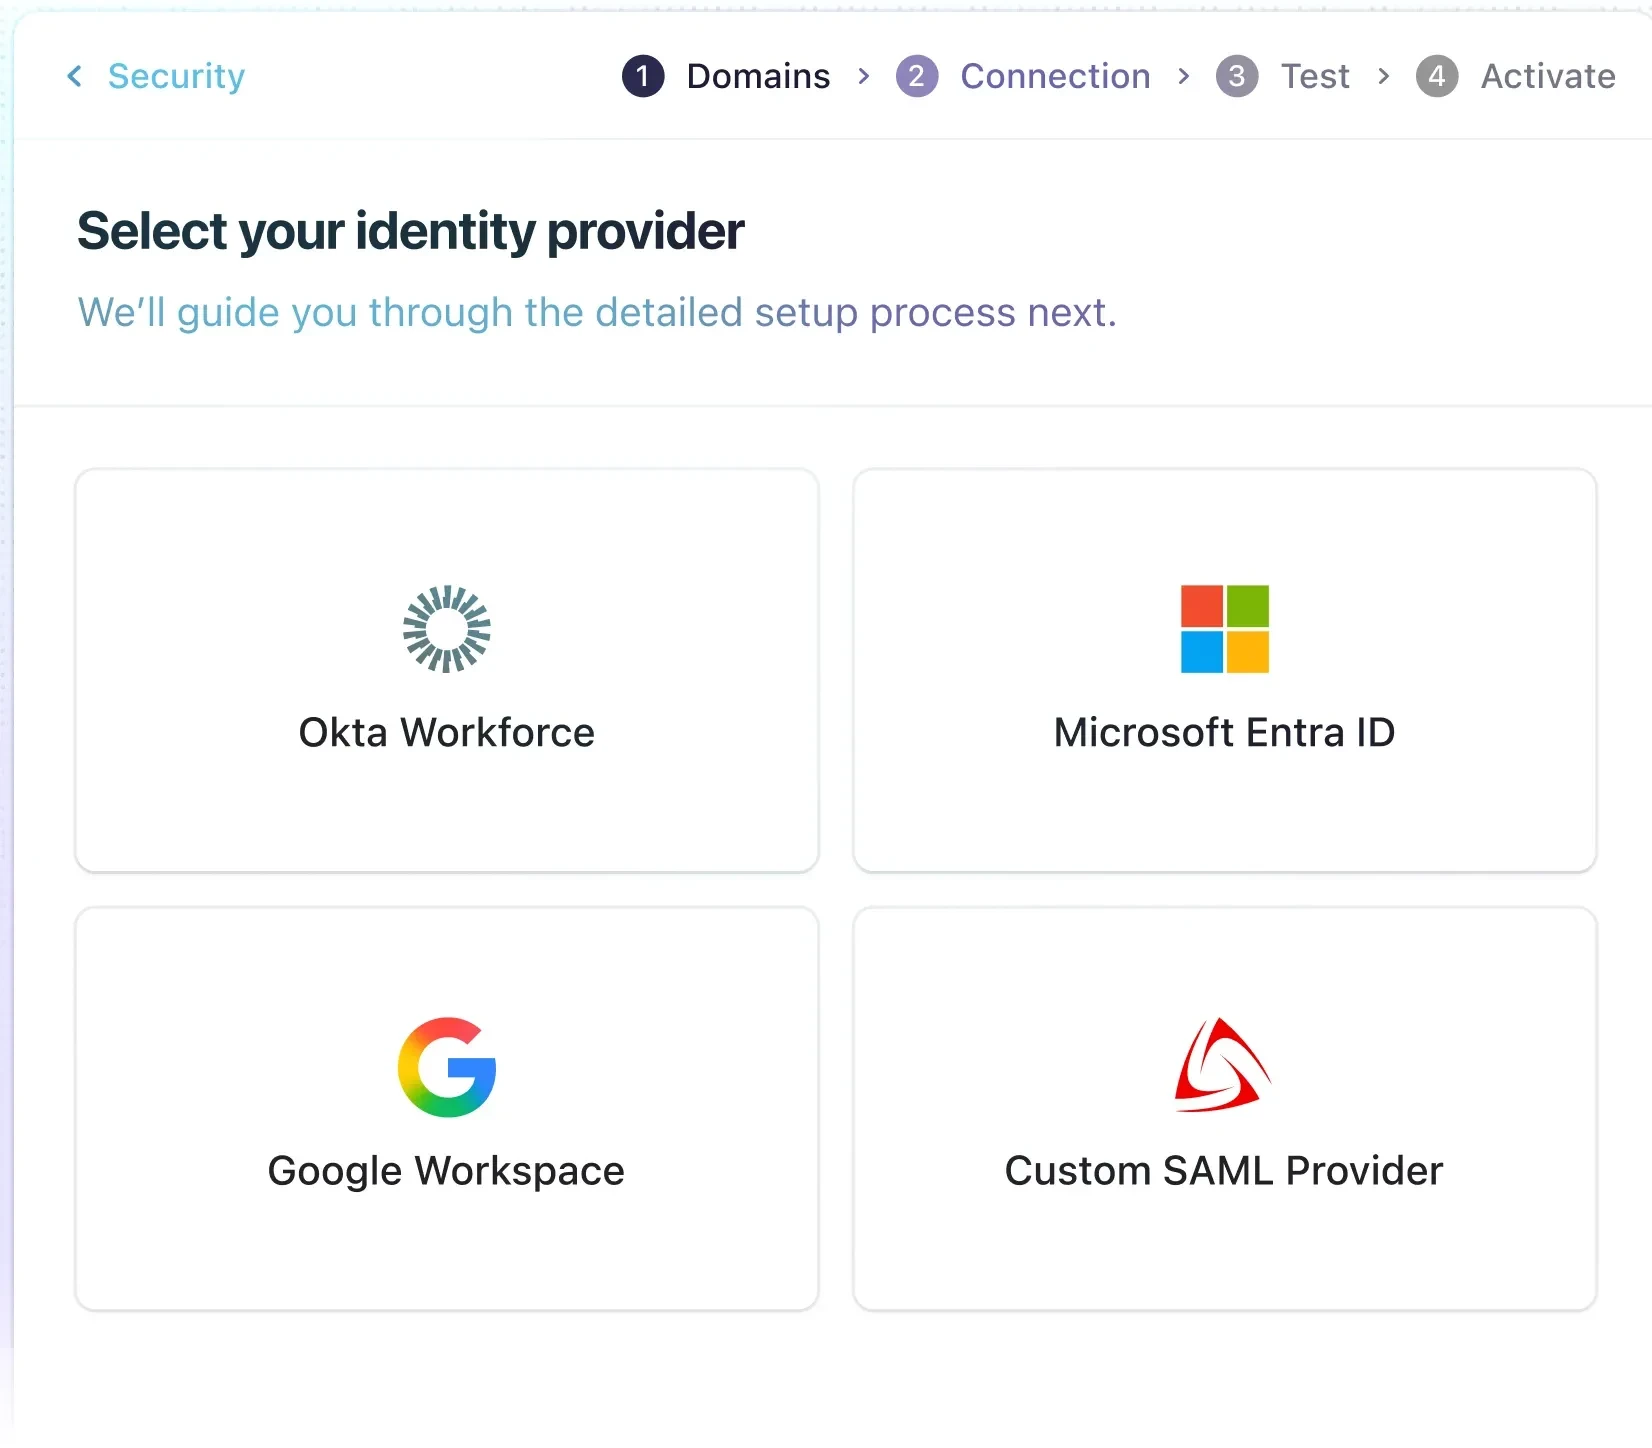Screen dimensions: 1652x1448
Task: Click the chevron between Domains and Connection
Action: coord(864,76)
